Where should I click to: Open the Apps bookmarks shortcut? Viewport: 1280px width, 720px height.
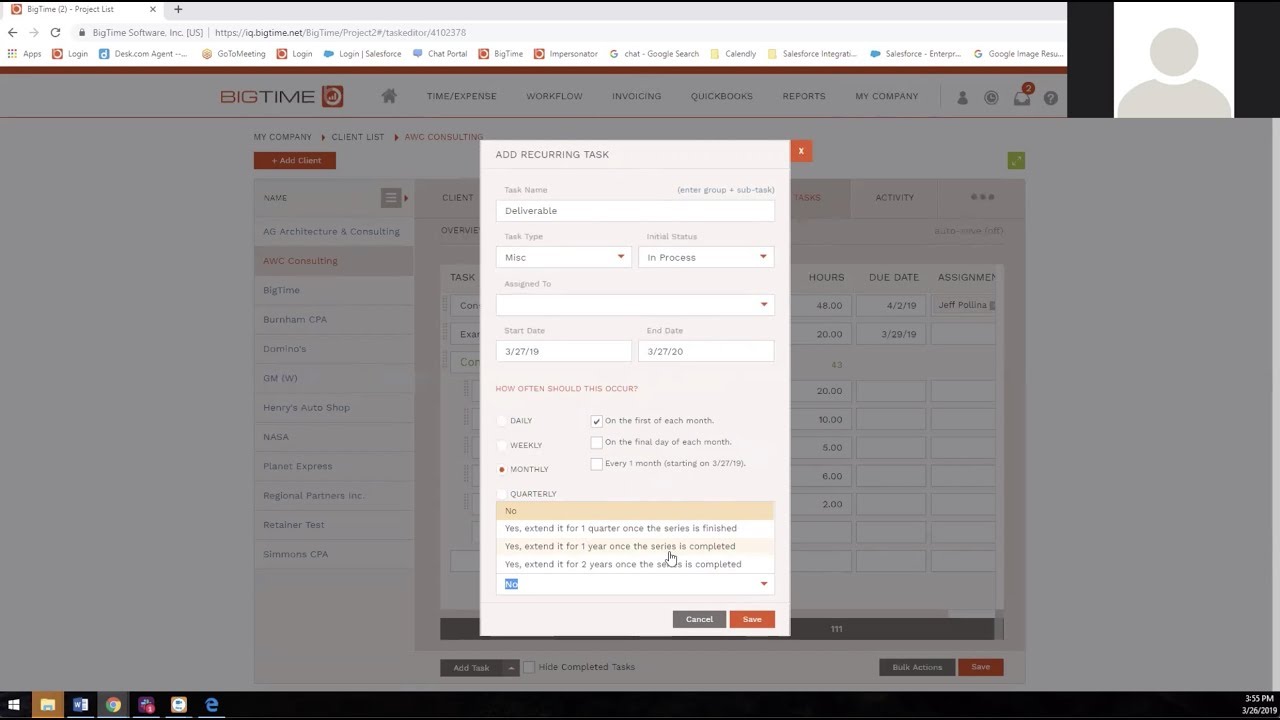pos(25,54)
